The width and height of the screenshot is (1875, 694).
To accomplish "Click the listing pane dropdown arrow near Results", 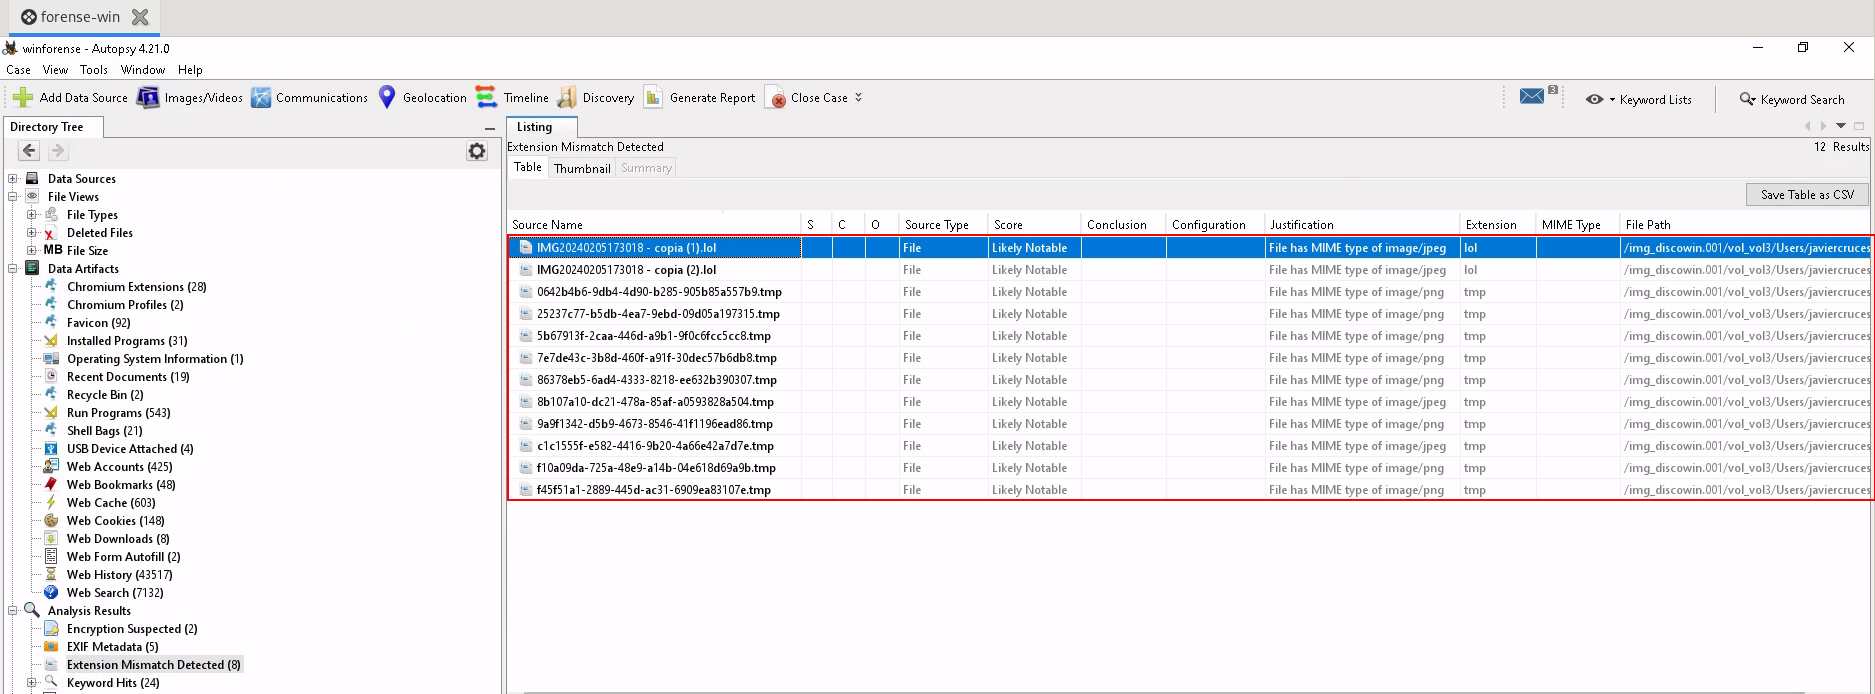I will [1841, 126].
